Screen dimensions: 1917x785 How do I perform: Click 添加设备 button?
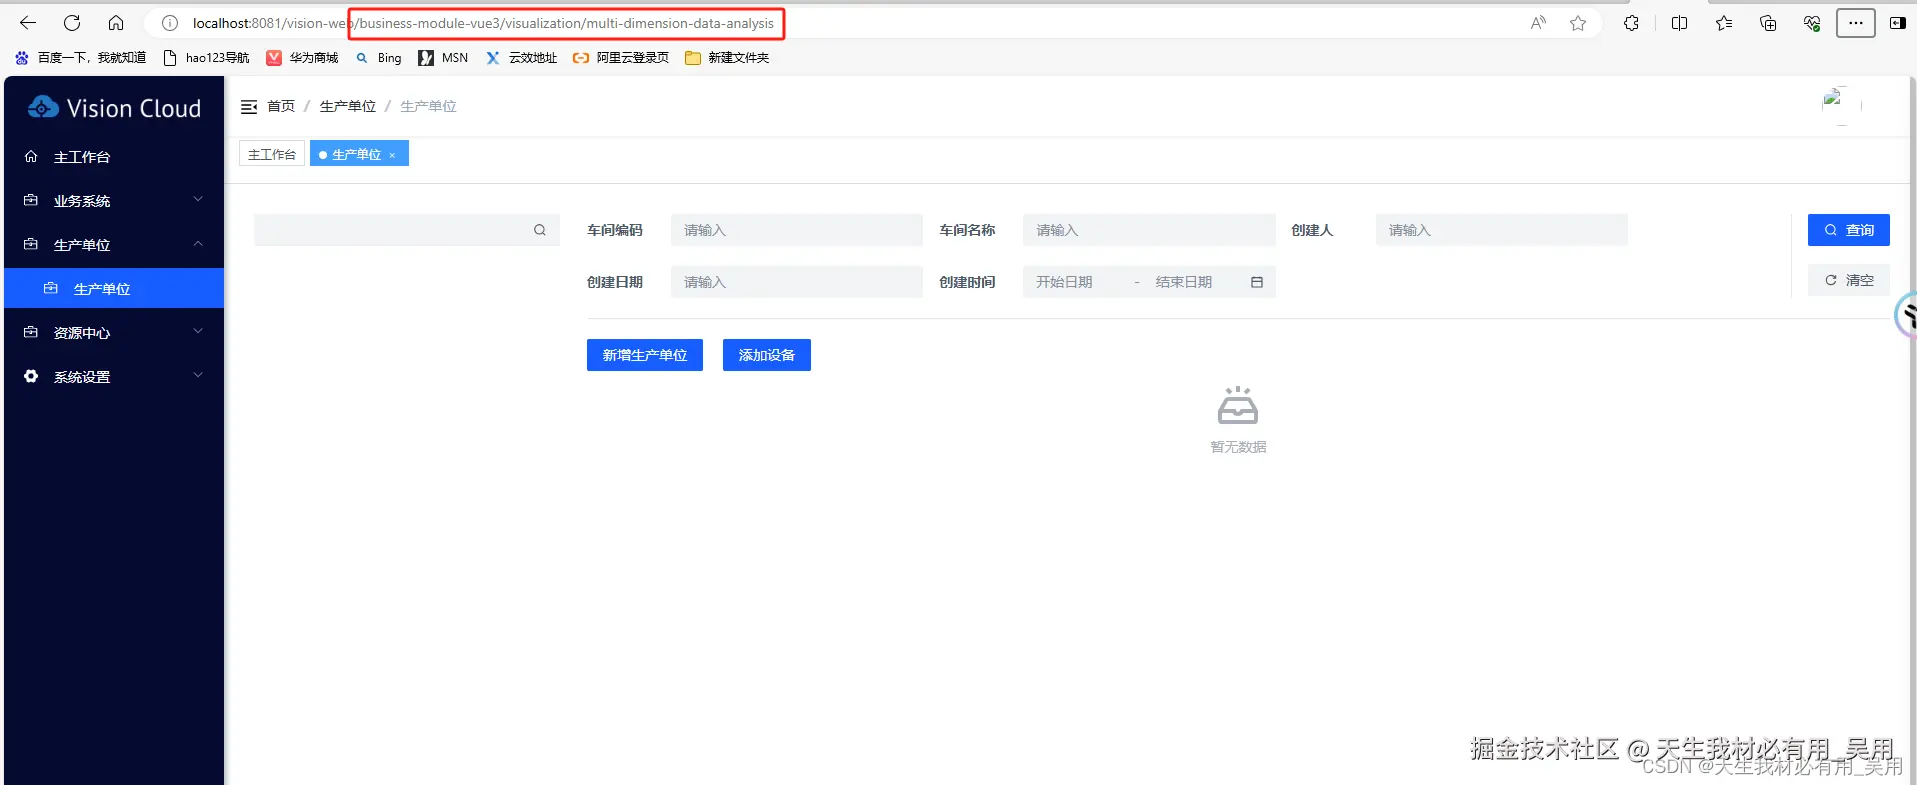[767, 355]
